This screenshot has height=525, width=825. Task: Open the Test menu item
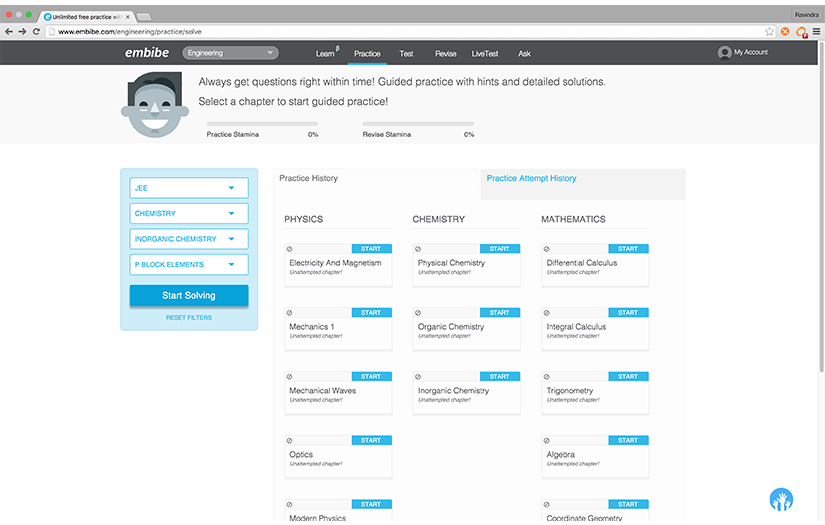pos(406,54)
